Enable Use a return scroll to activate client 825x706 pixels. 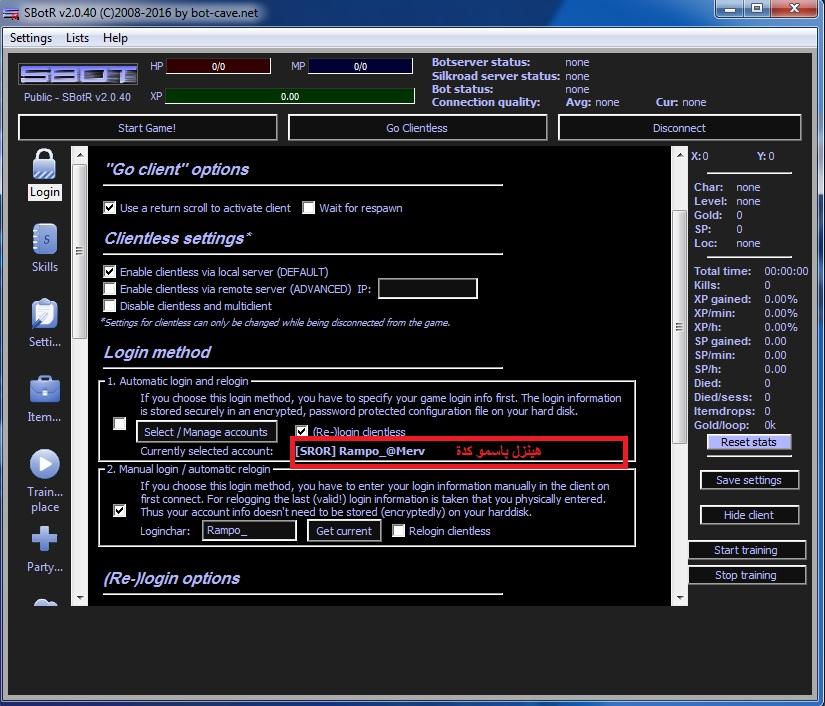point(109,208)
